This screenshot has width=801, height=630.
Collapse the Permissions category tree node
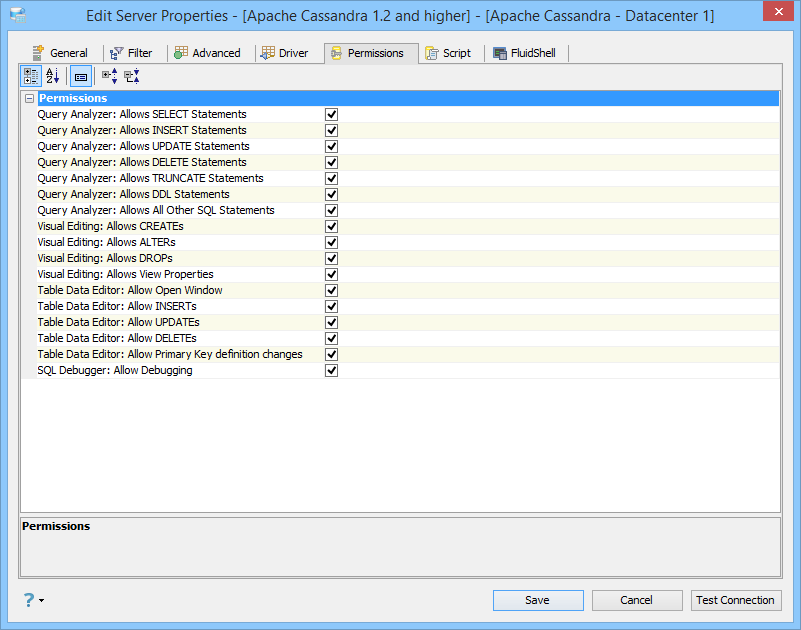coord(30,99)
